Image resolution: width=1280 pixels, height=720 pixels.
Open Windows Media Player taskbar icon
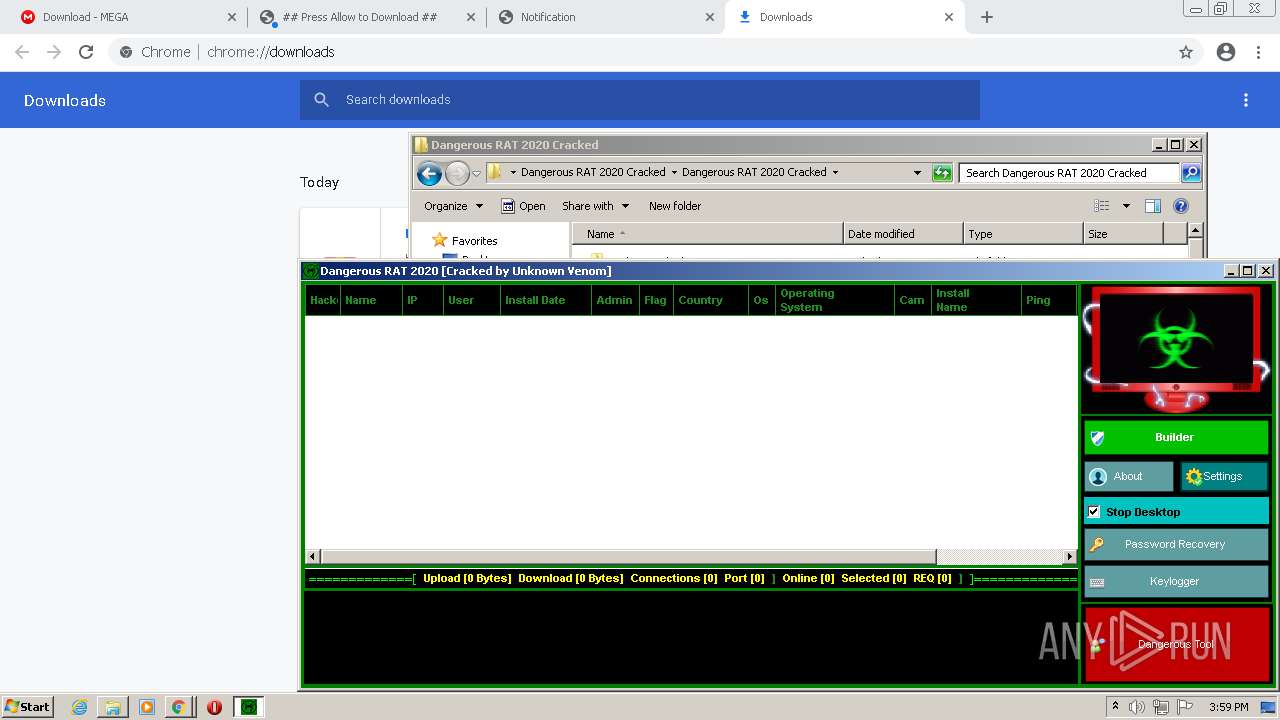[147, 707]
